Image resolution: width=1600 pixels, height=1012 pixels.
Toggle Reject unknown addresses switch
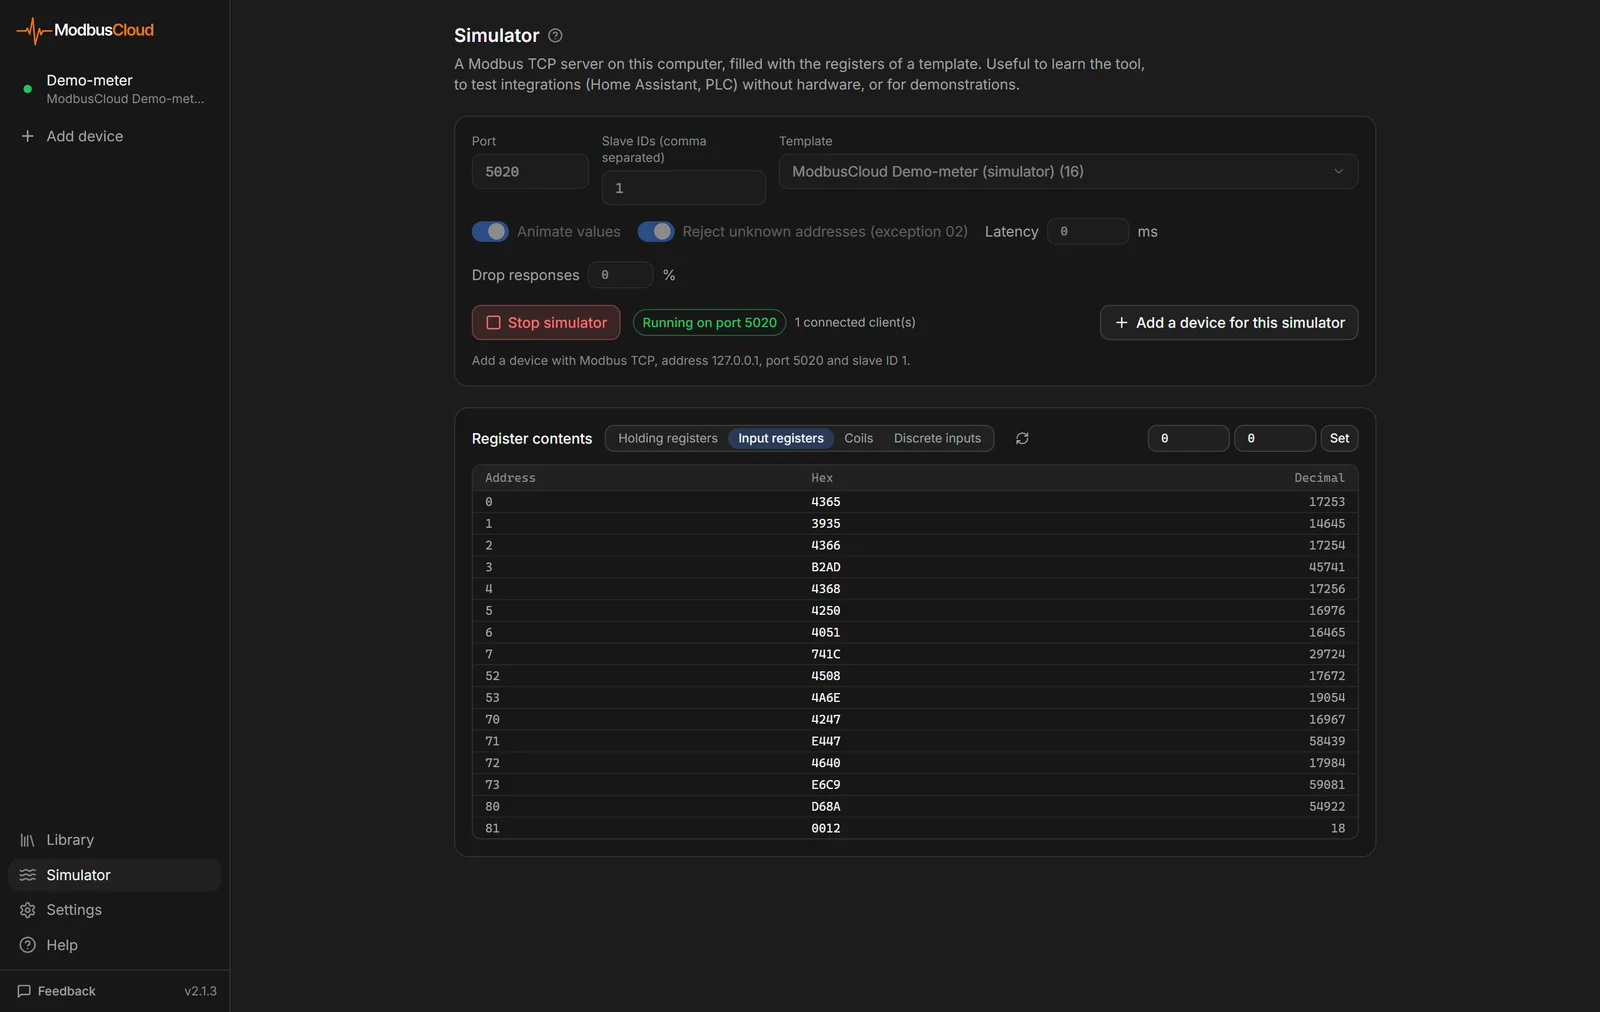pos(656,232)
